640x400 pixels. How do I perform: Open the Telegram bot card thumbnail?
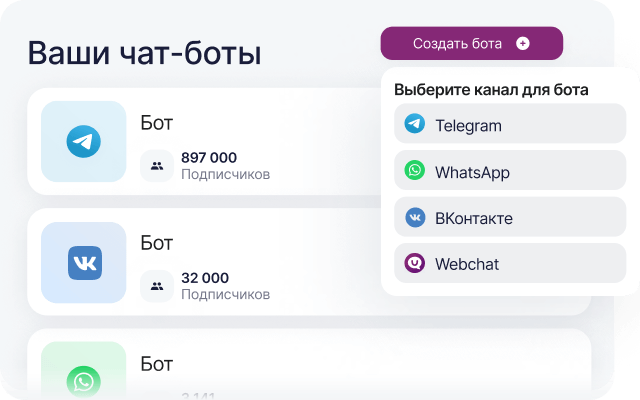[84, 141]
